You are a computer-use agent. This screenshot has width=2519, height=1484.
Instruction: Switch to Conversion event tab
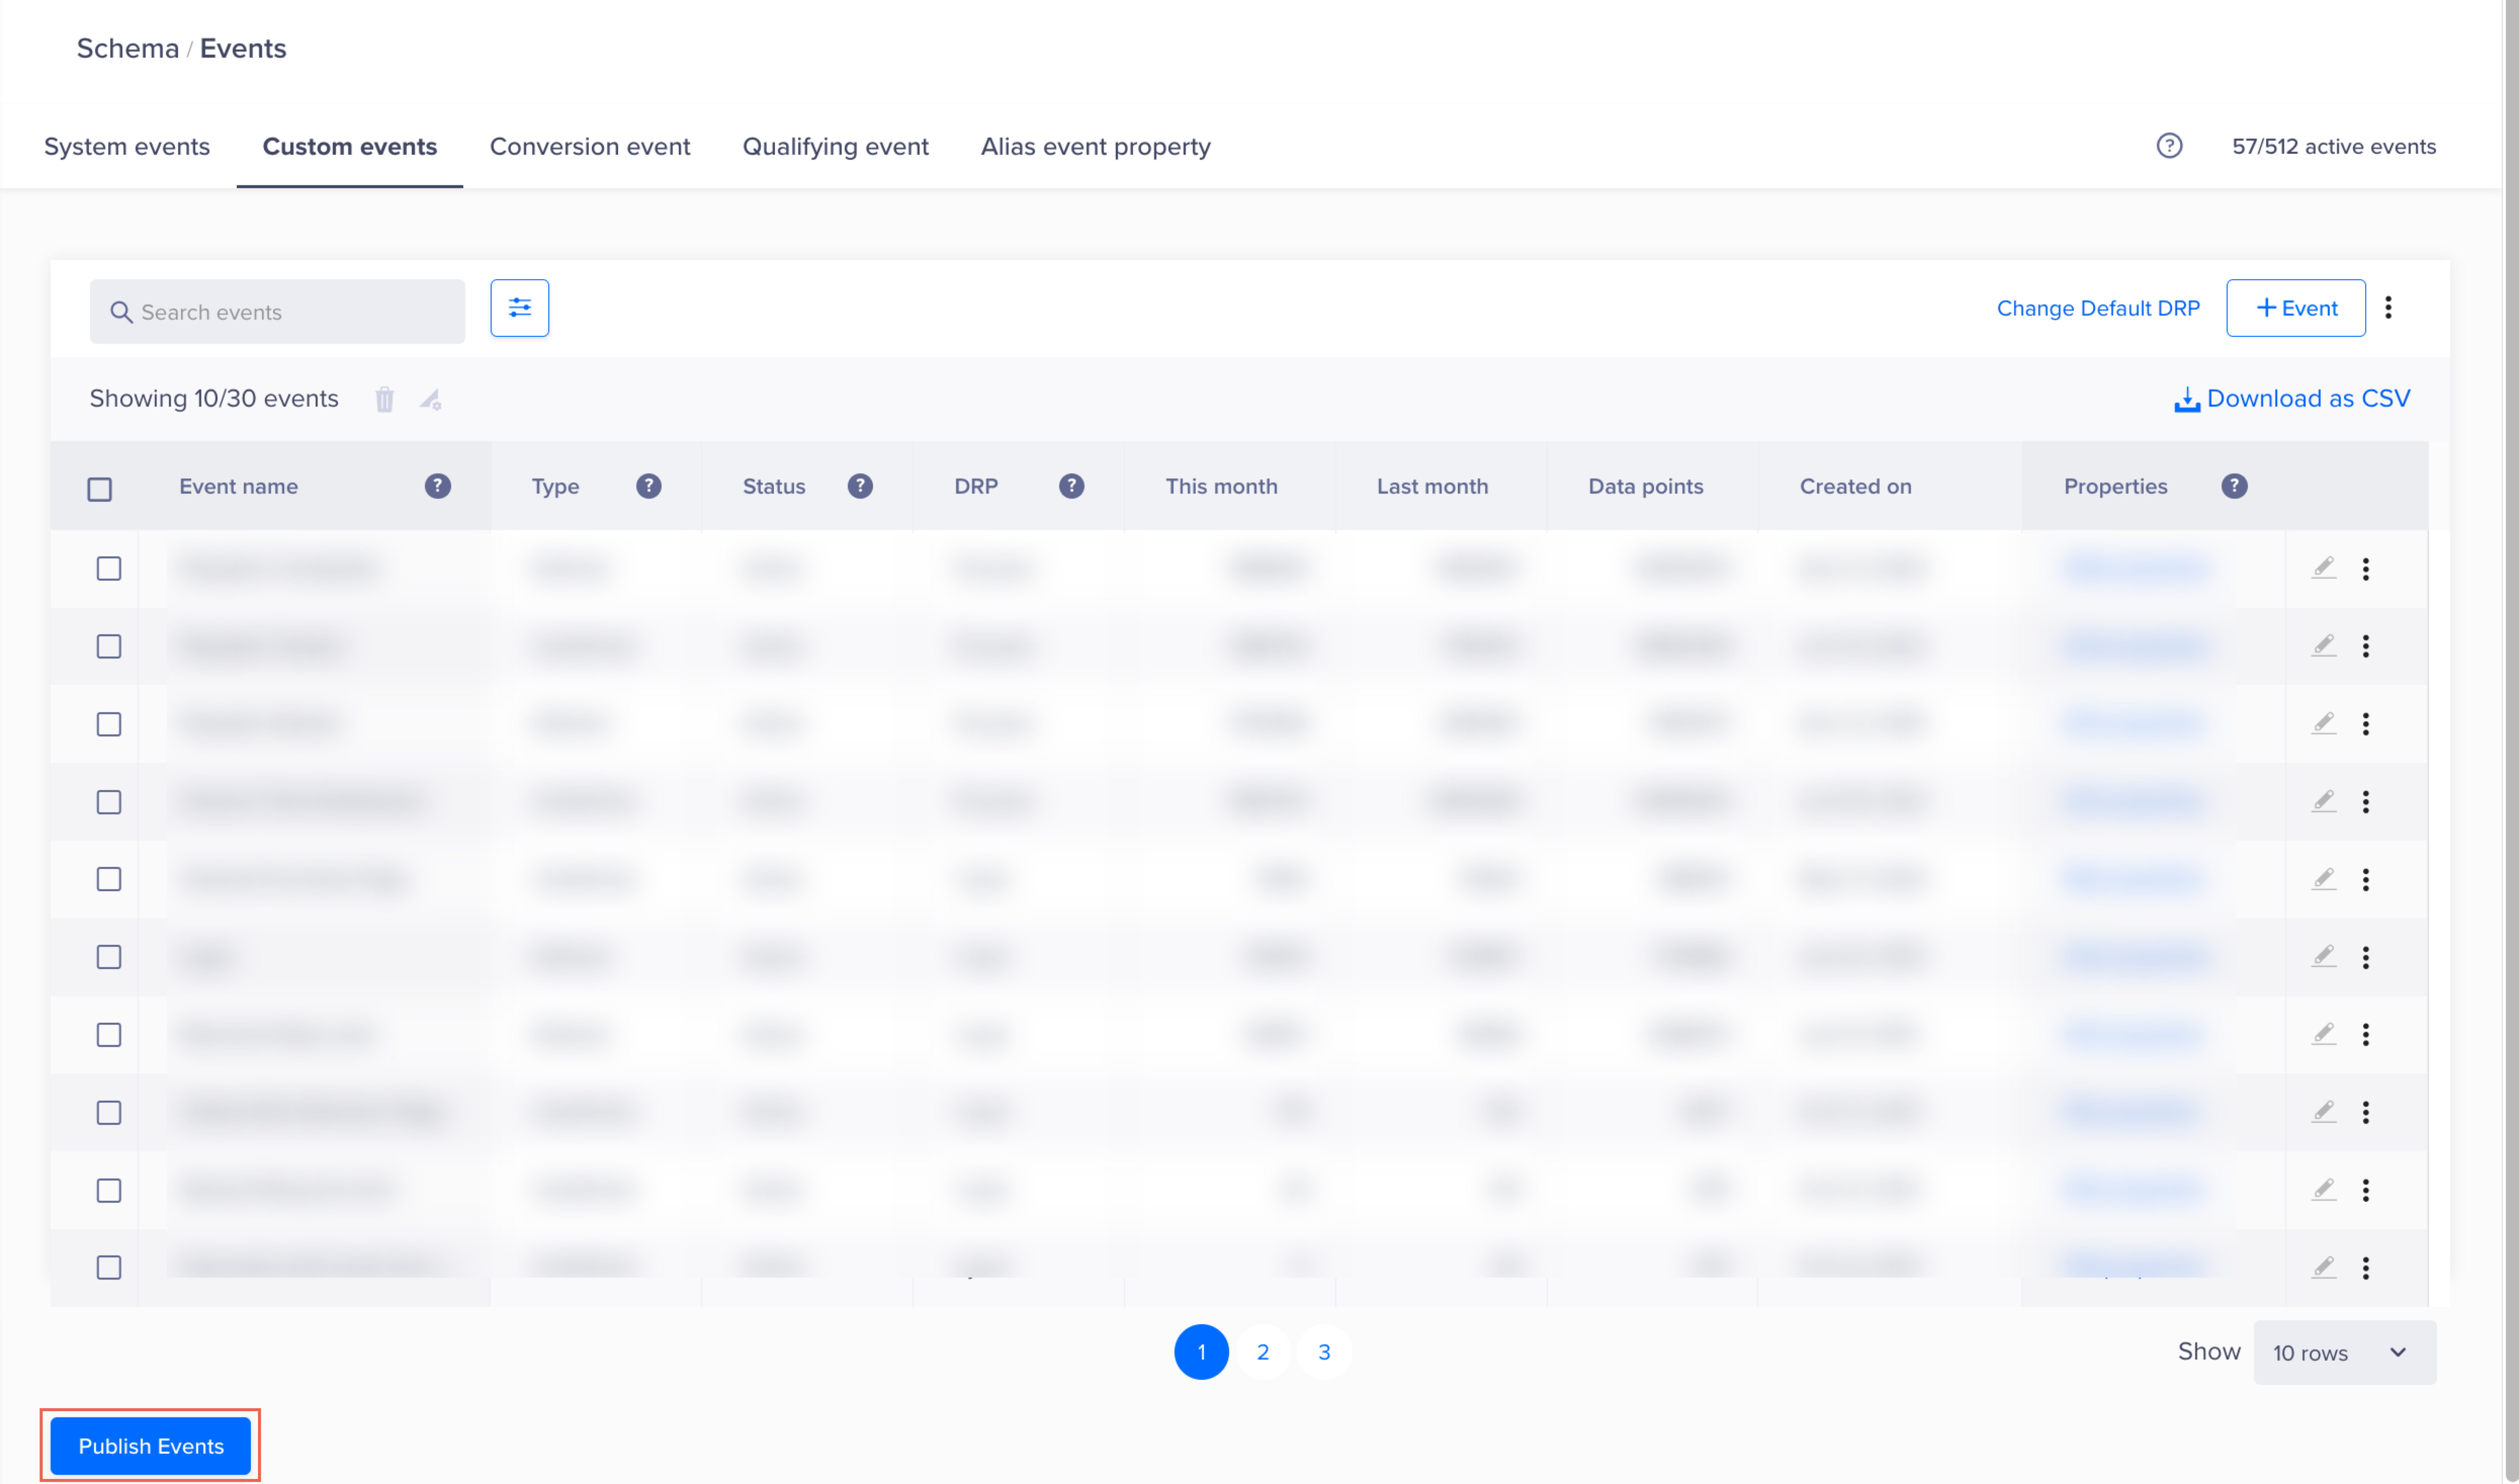point(589,146)
